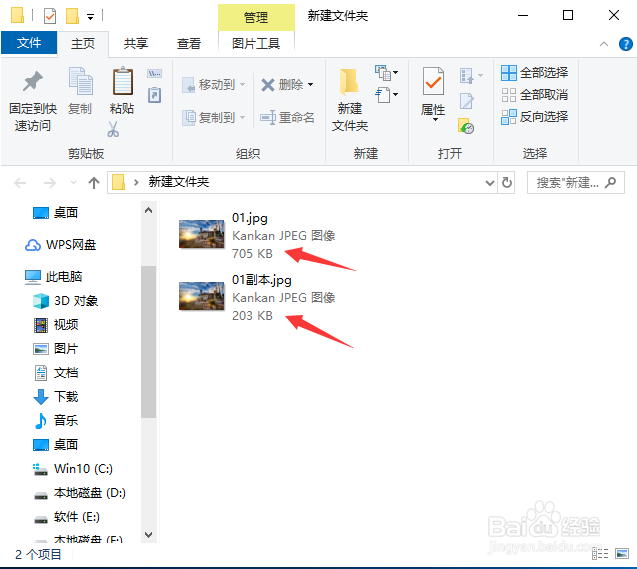Click the Cut scissors icon
The image size is (637, 569).
point(113,129)
